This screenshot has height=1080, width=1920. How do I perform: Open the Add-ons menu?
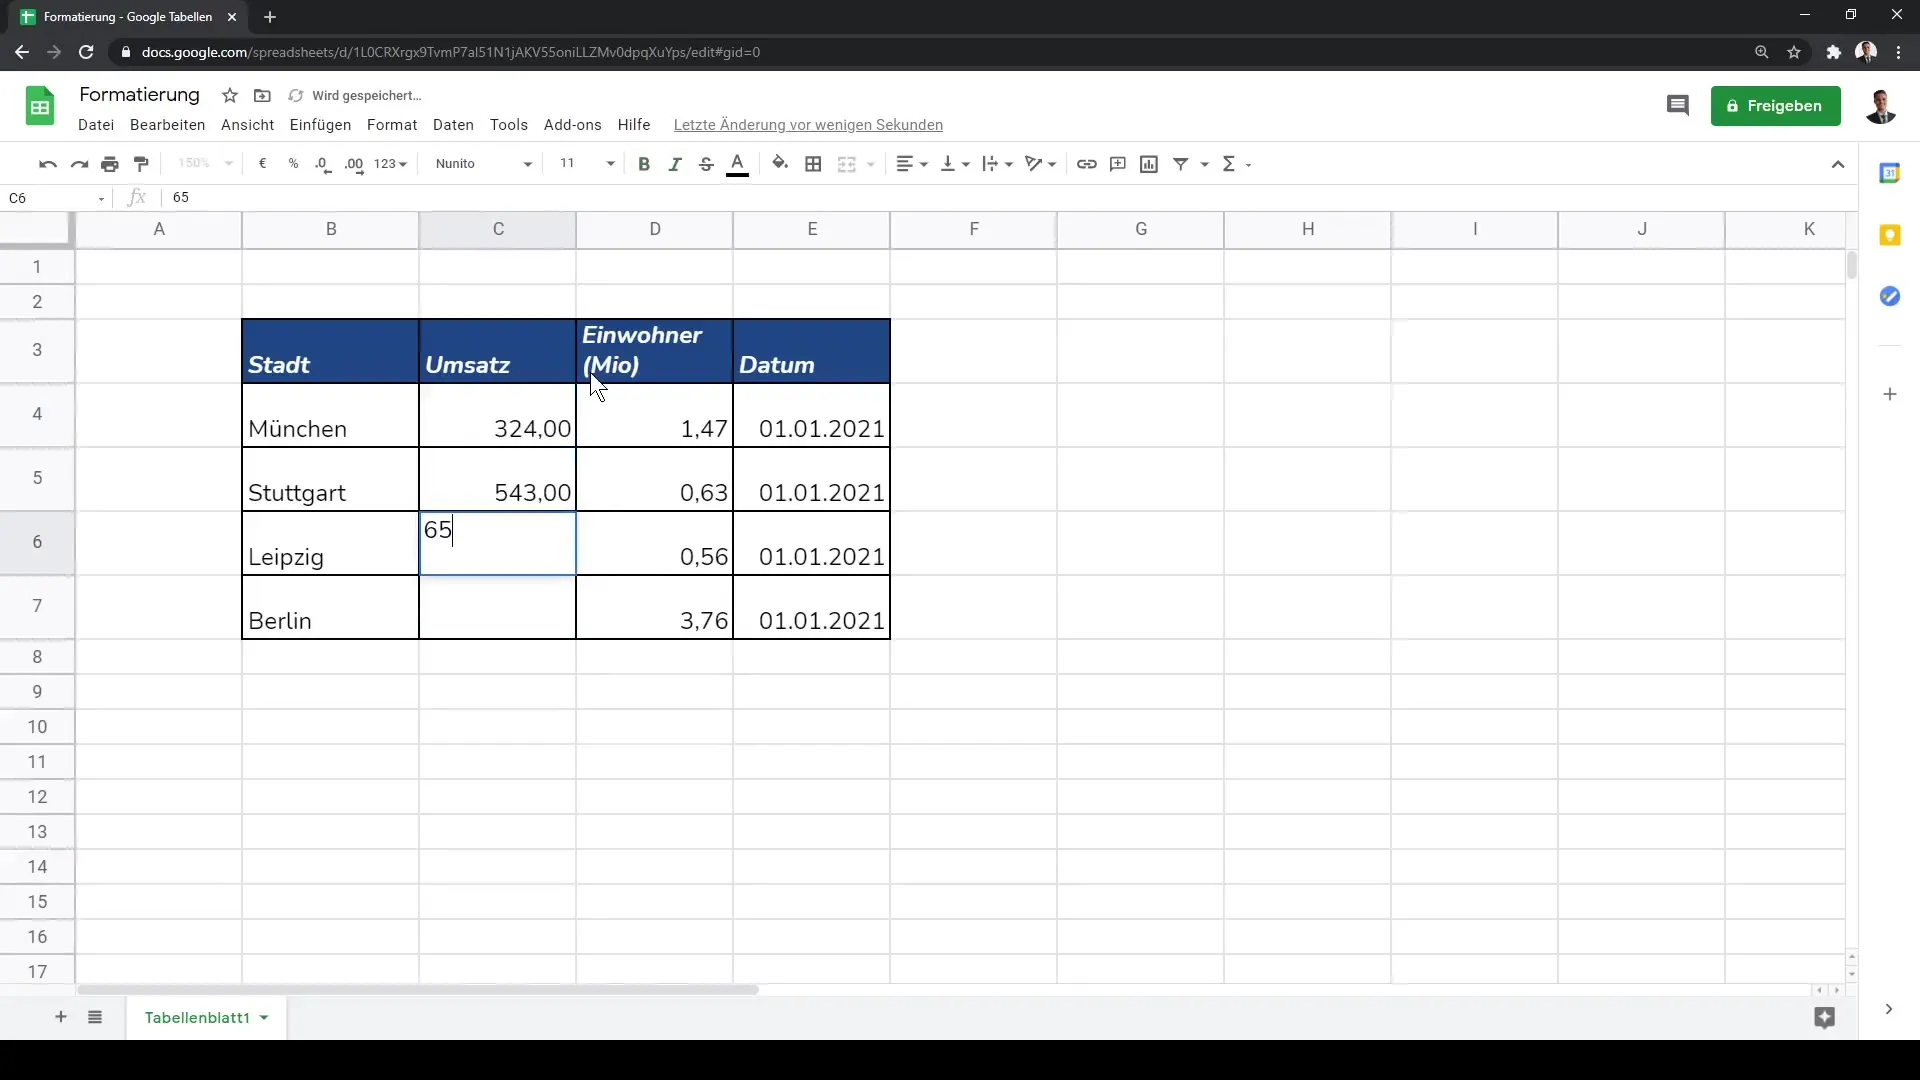tap(573, 125)
